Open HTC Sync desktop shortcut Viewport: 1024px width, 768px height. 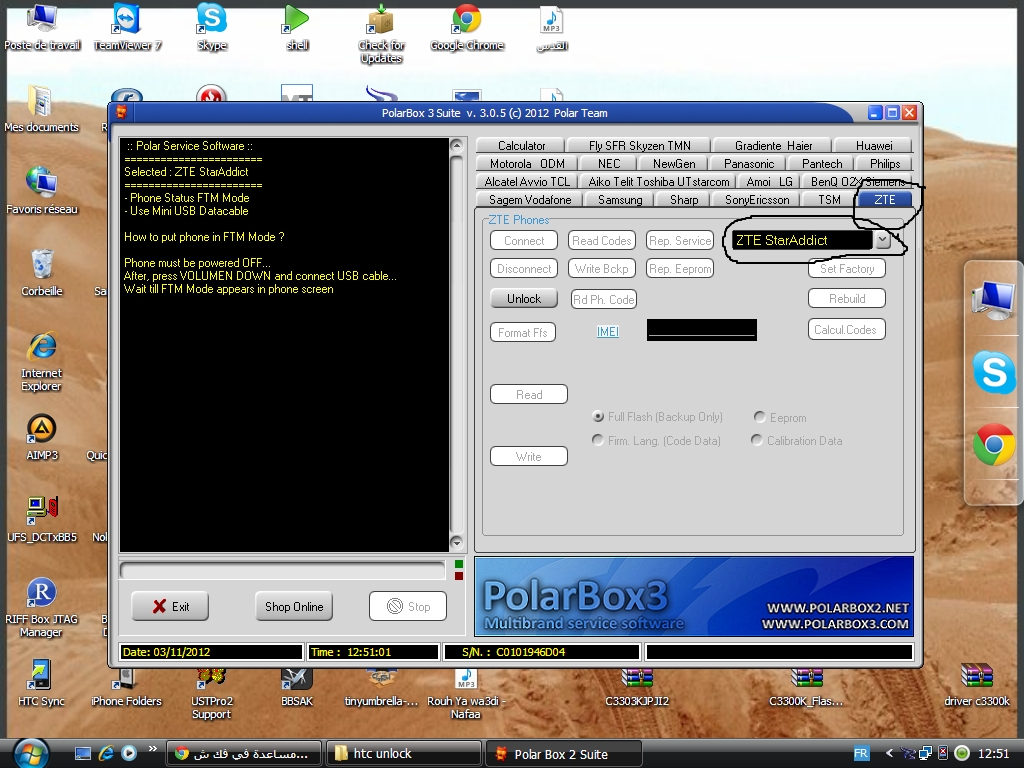(41, 684)
